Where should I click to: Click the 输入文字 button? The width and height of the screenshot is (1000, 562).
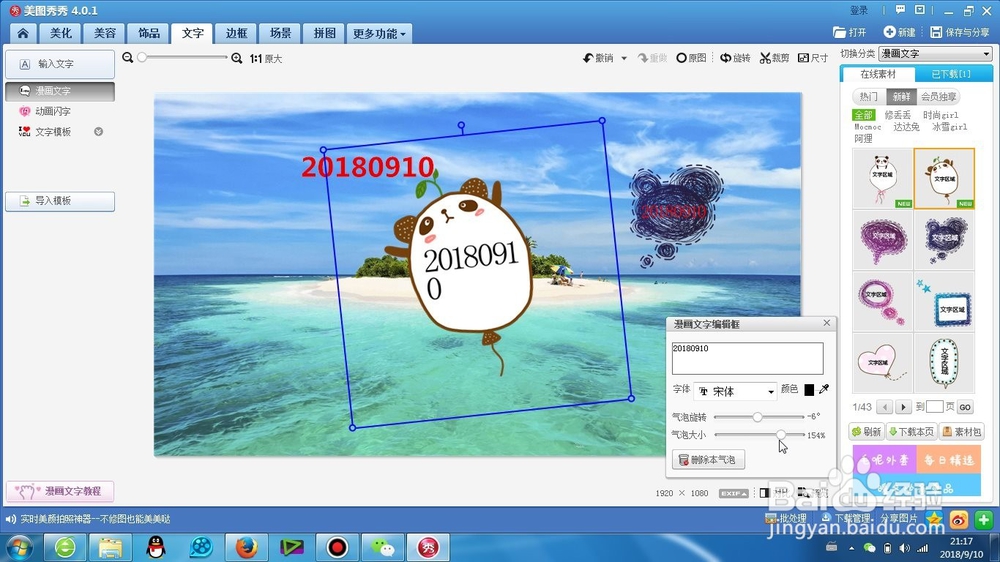point(60,64)
